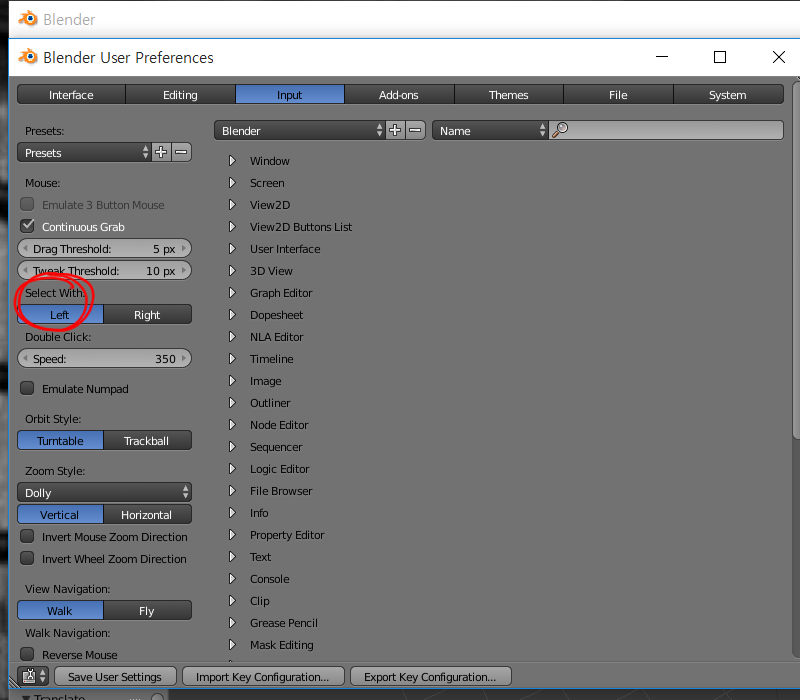The height and width of the screenshot is (700, 800).
Task: Set Select With to Right
Action: click(x=147, y=314)
